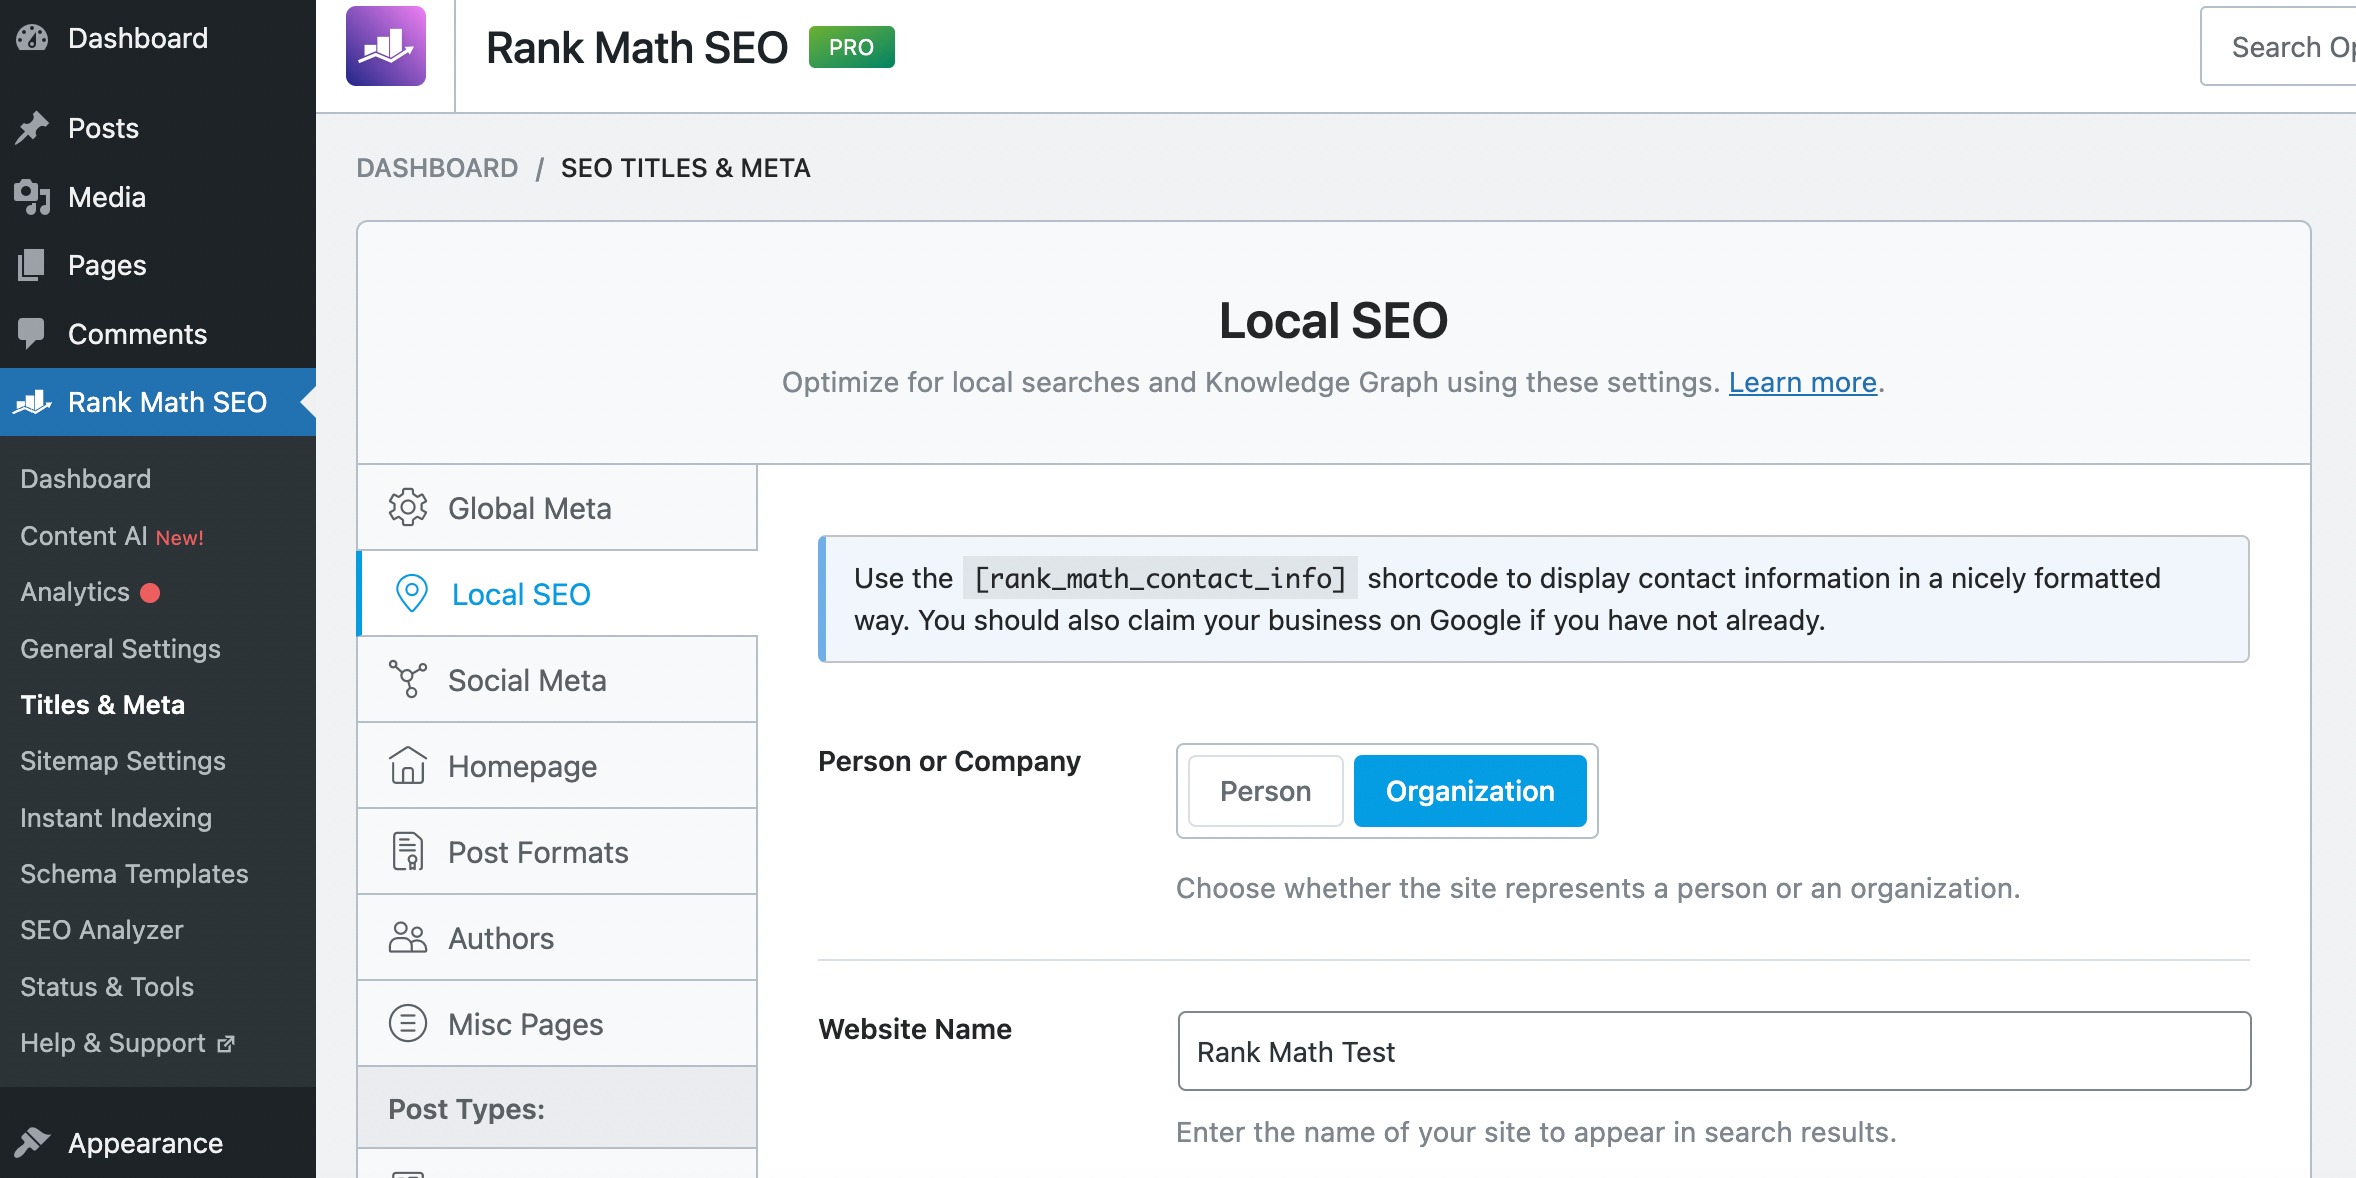Screen dimensions: 2356x1178
Task: Open Status & Tools submenu
Action: (x=107, y=987)
